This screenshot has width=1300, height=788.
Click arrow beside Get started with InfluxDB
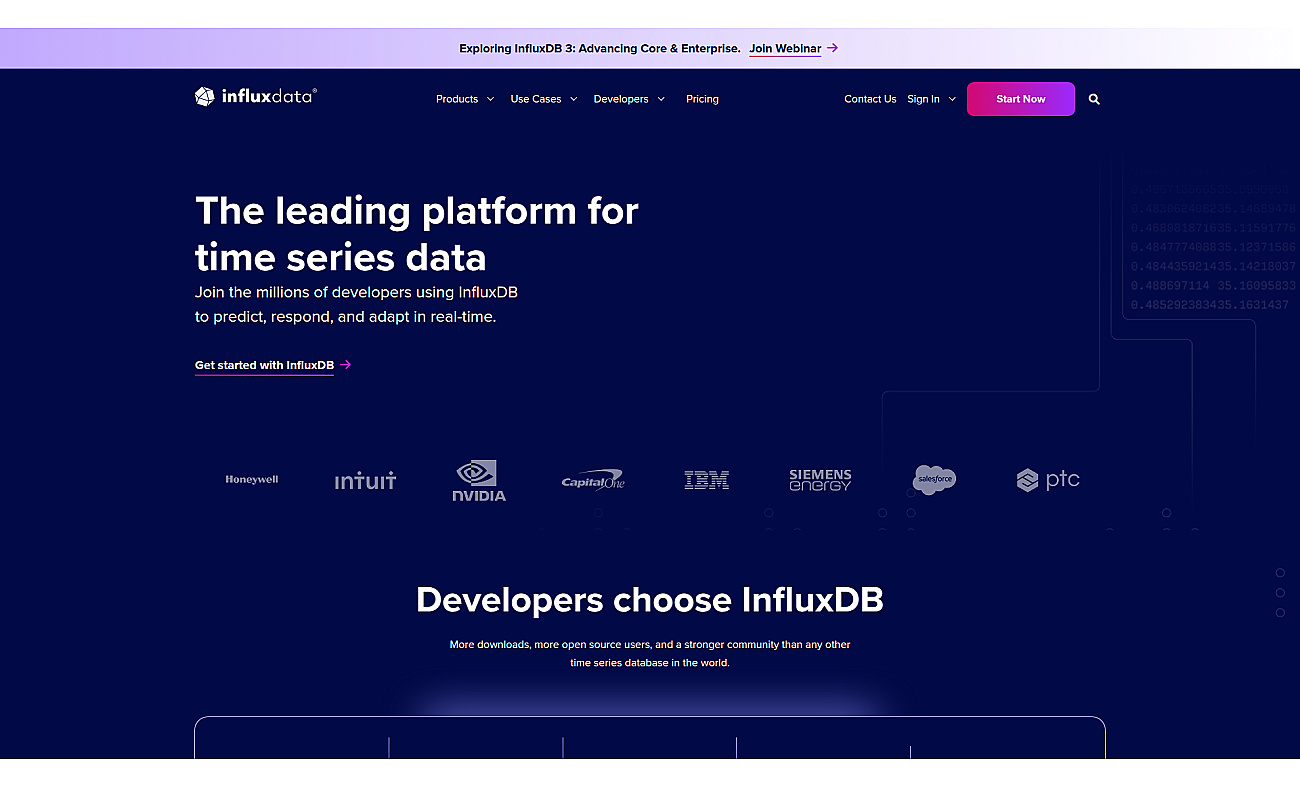pos(345,365)
